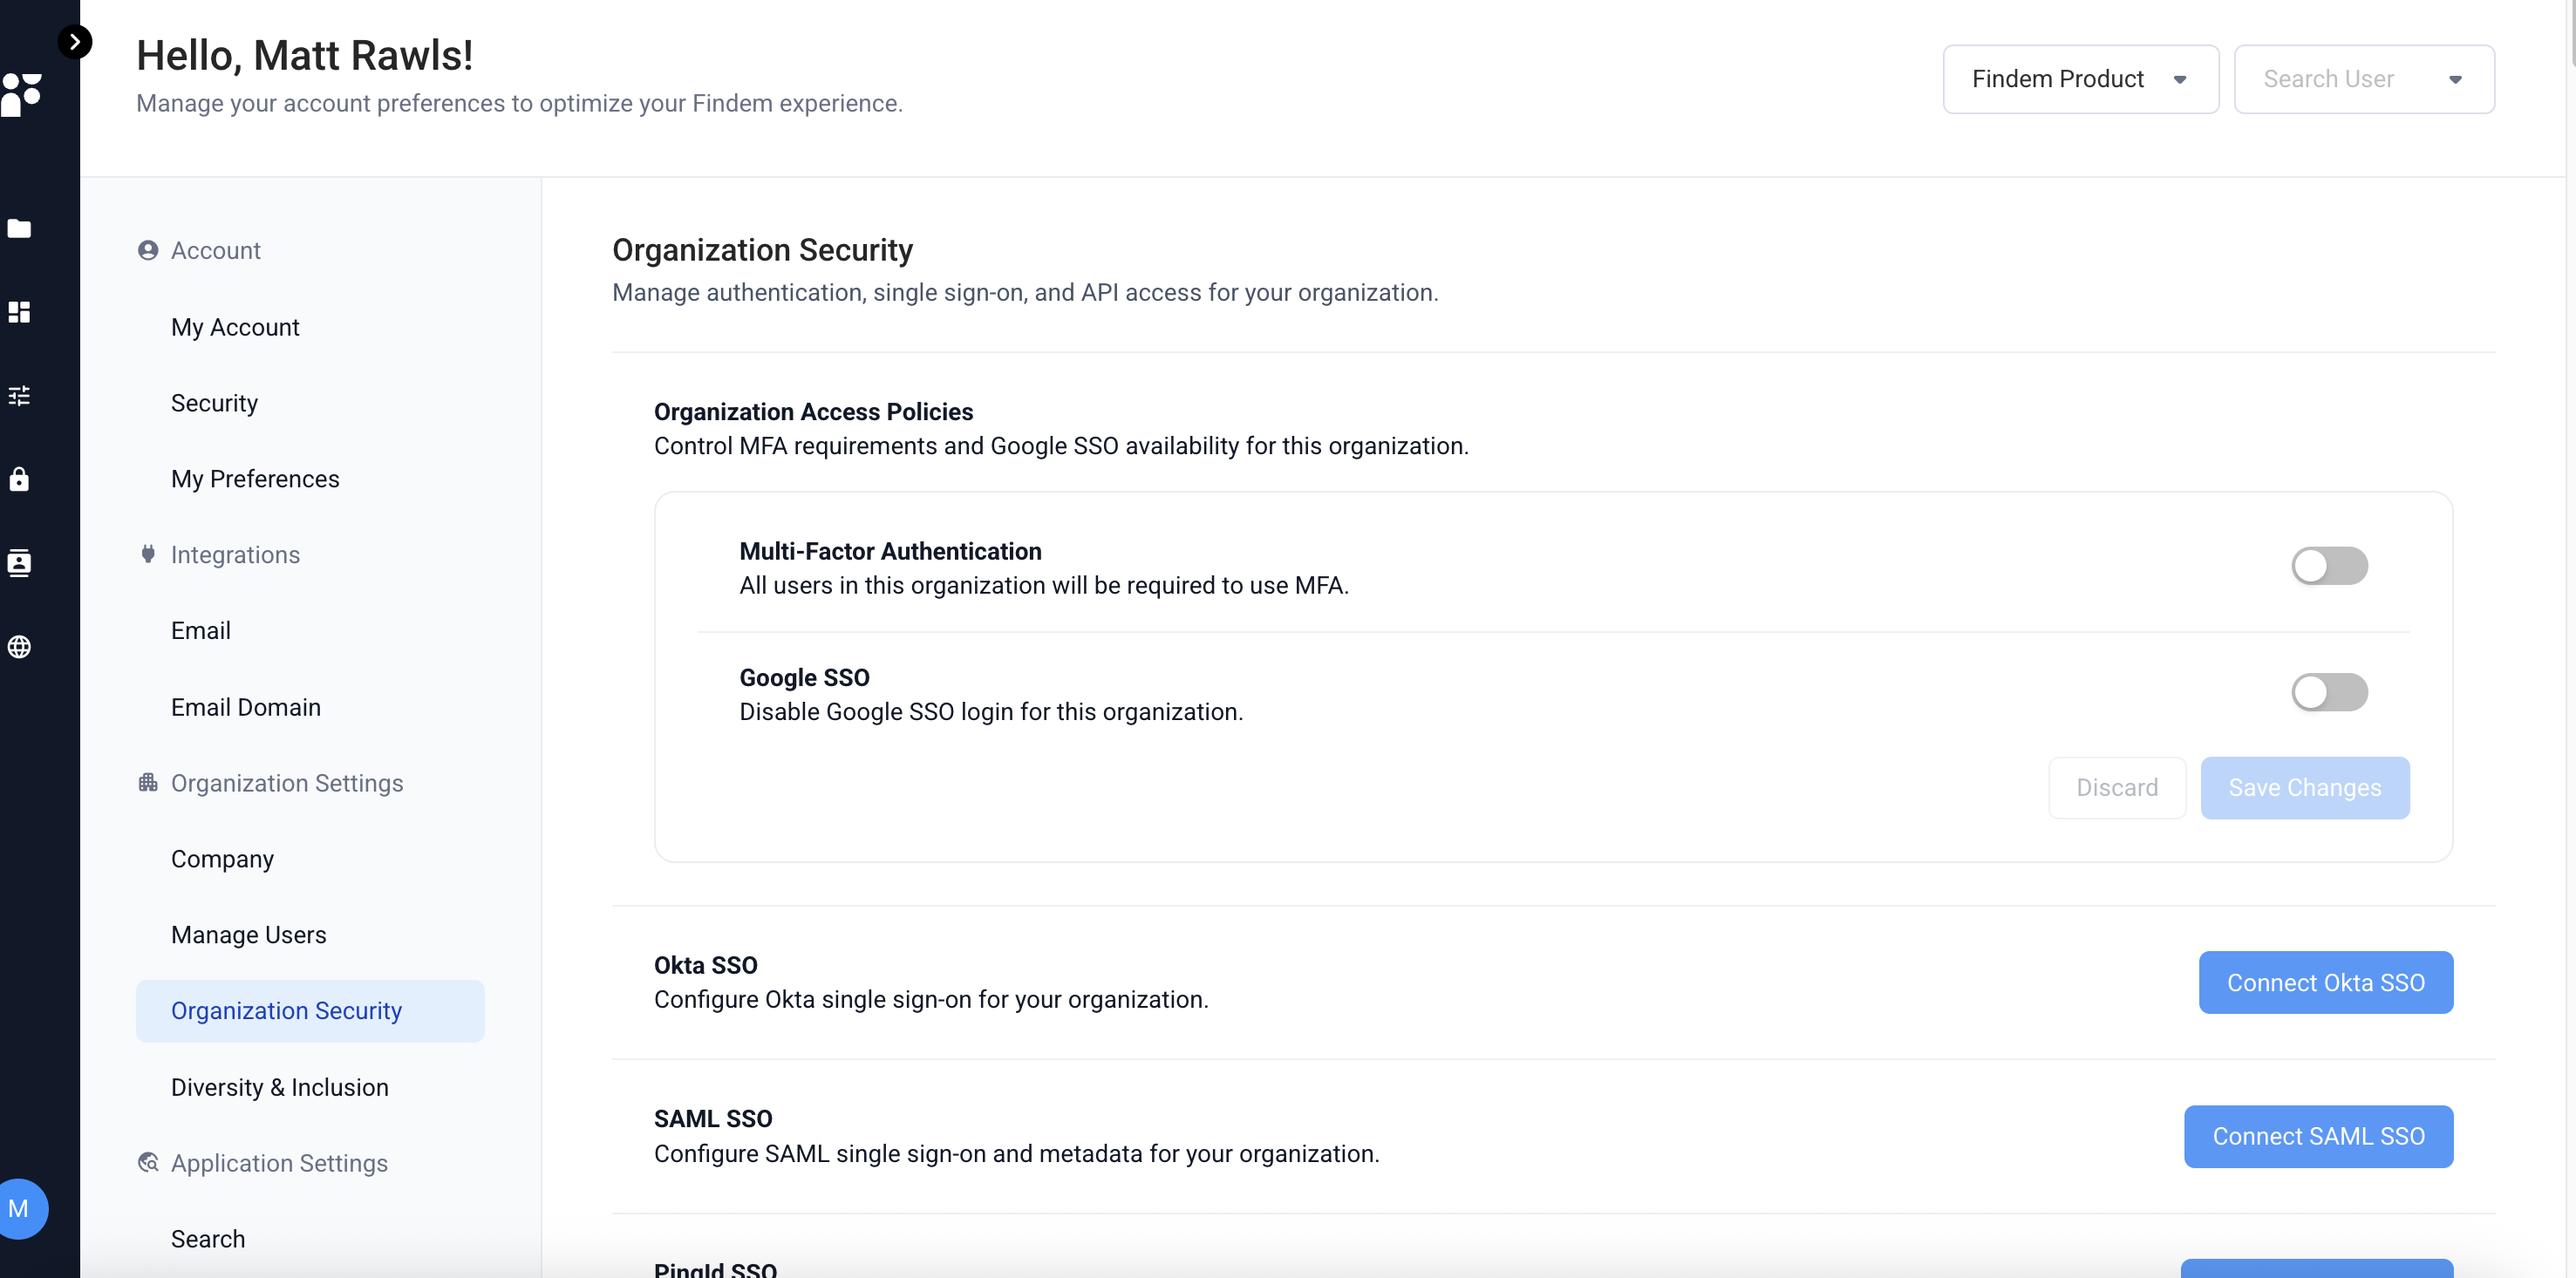Screen dimensions: 2576x1278
Task: Click Connect SAML SSO button
Action: [x=2318, y=1136]
